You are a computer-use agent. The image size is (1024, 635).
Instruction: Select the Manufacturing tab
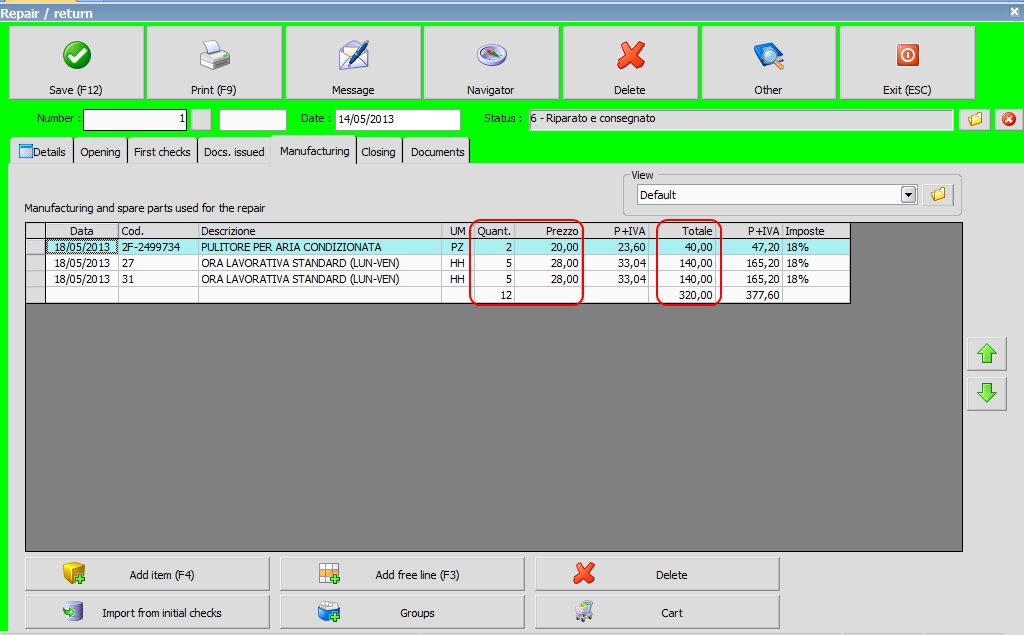(x=314, y=150)
